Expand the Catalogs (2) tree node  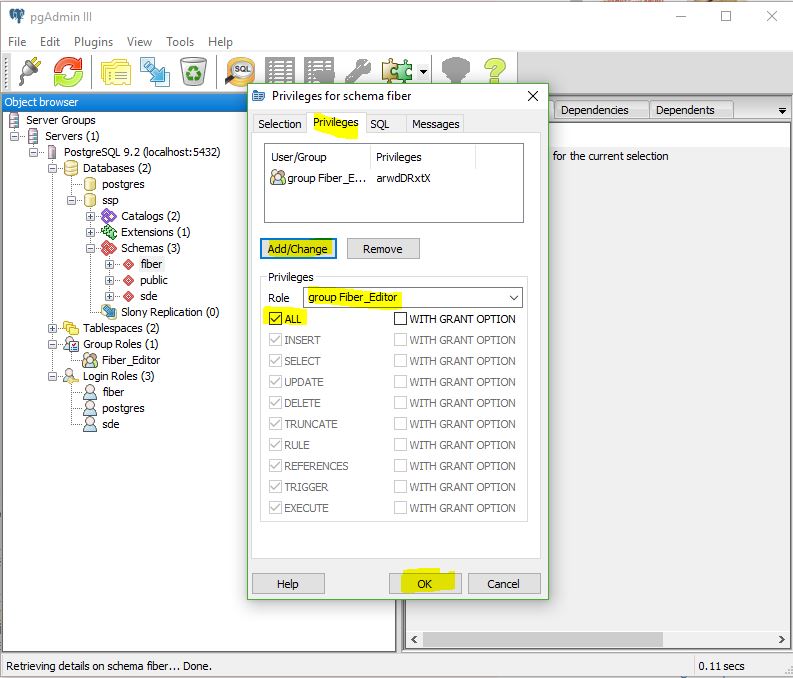91,216
